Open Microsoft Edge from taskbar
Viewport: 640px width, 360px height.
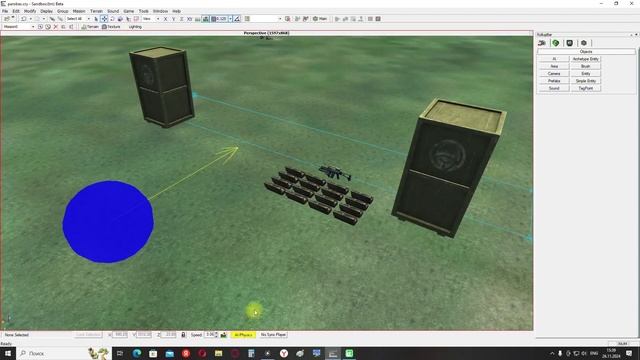tap(137, 353)
